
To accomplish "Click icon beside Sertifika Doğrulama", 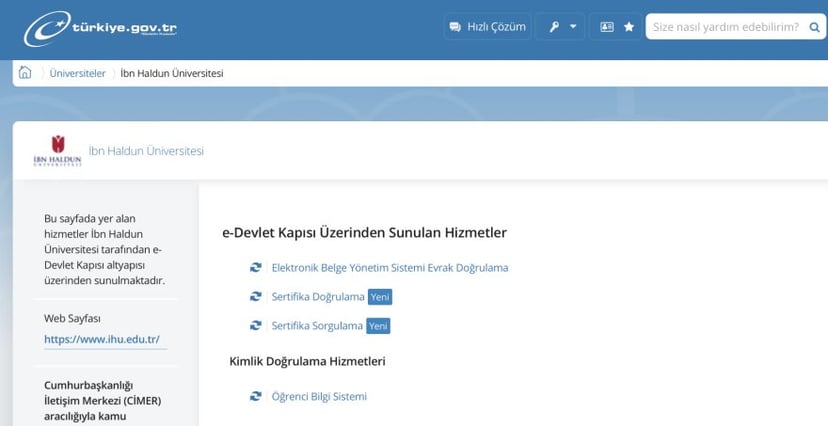I will click(256, 297).
